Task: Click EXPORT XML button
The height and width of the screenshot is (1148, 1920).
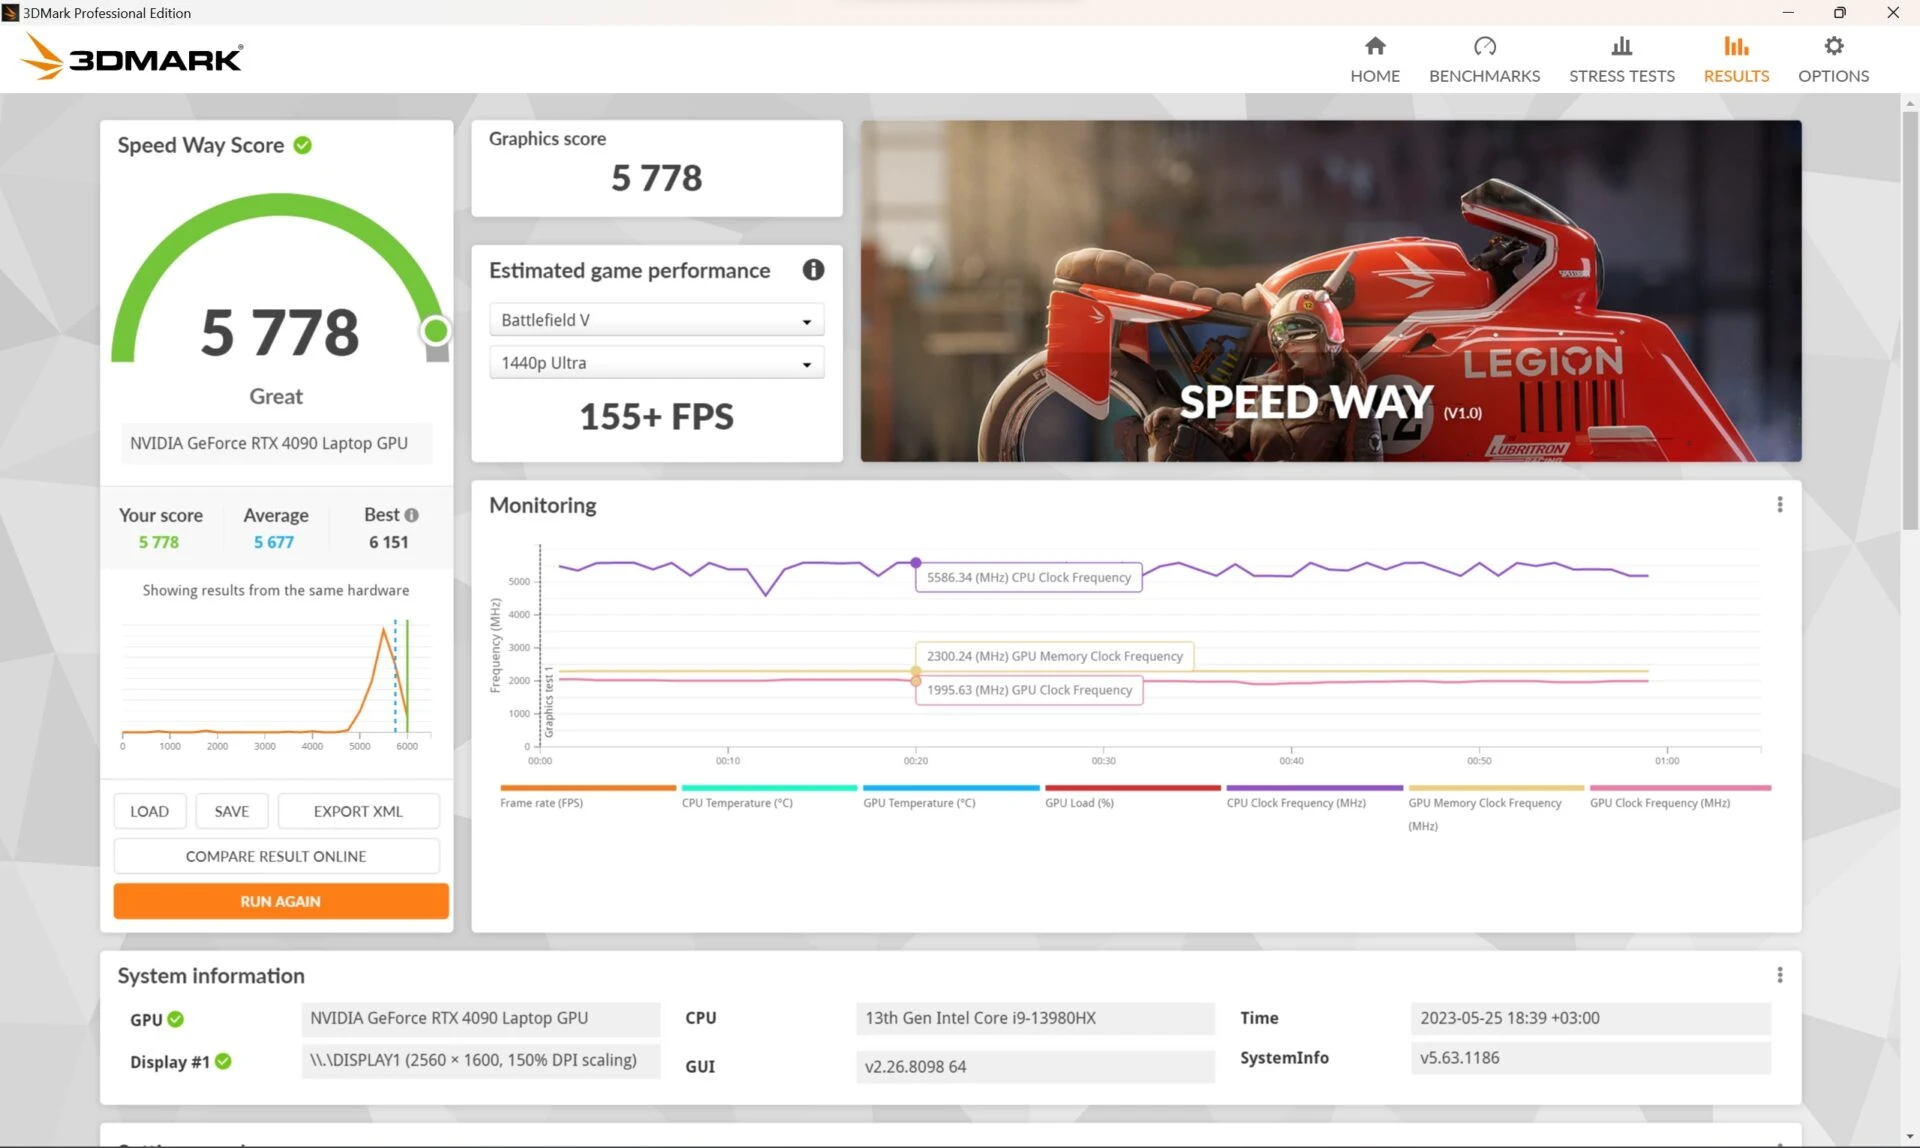Action: 358,811
